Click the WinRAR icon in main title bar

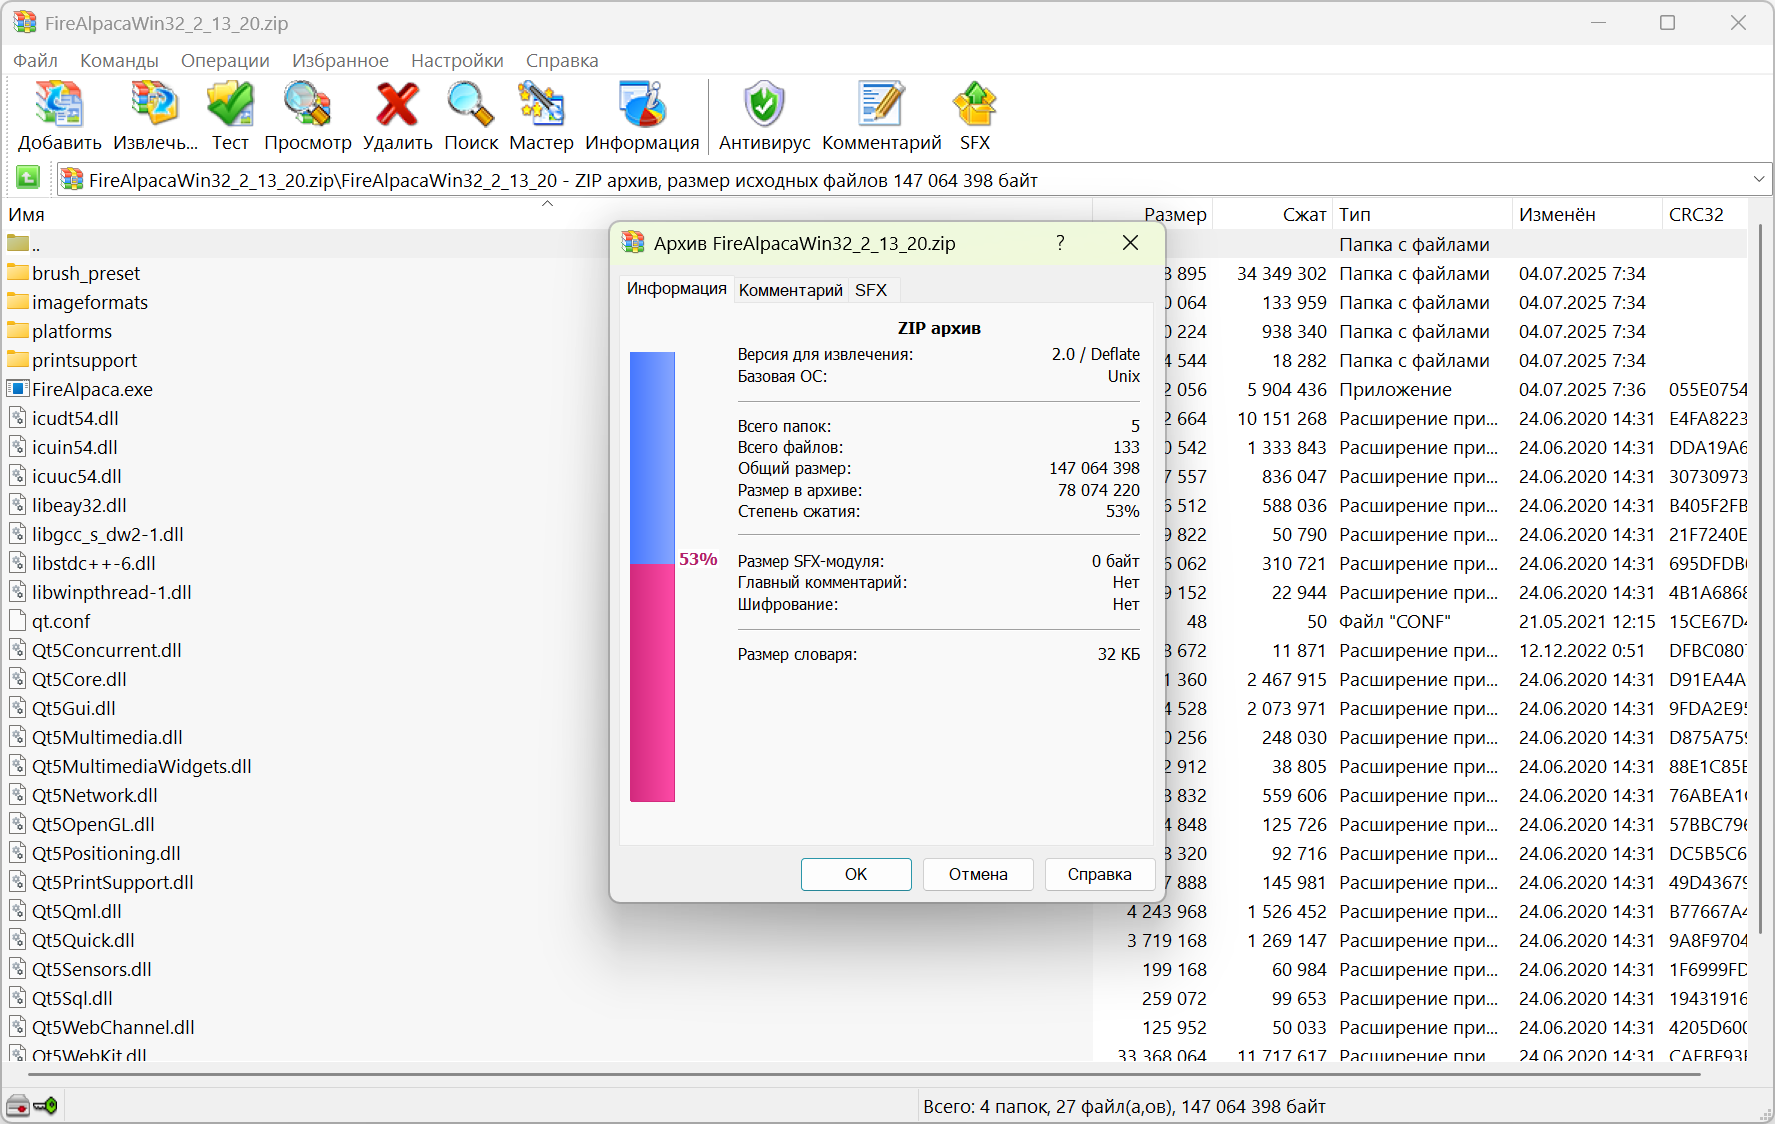25,22
